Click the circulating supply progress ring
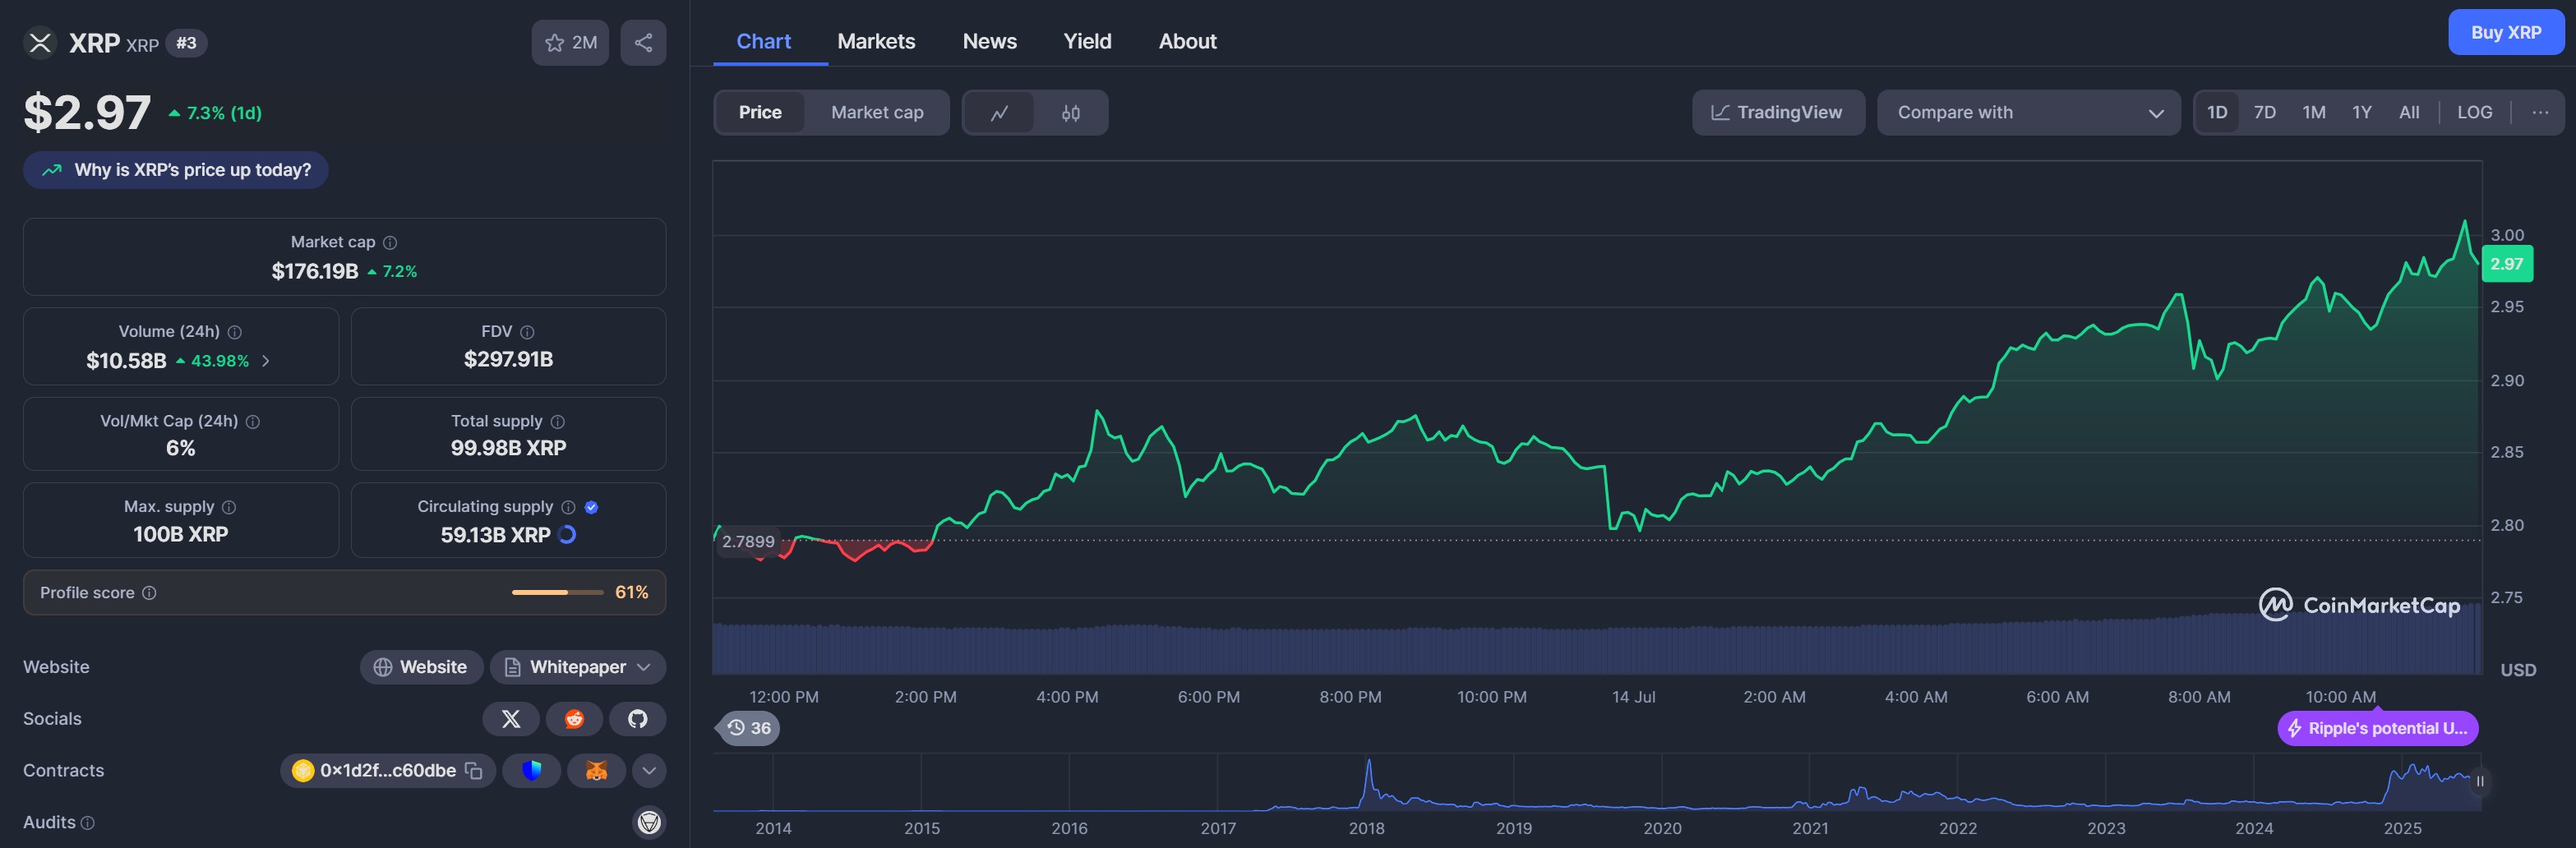Screen dimensions: 2576x848 [567, 535]
